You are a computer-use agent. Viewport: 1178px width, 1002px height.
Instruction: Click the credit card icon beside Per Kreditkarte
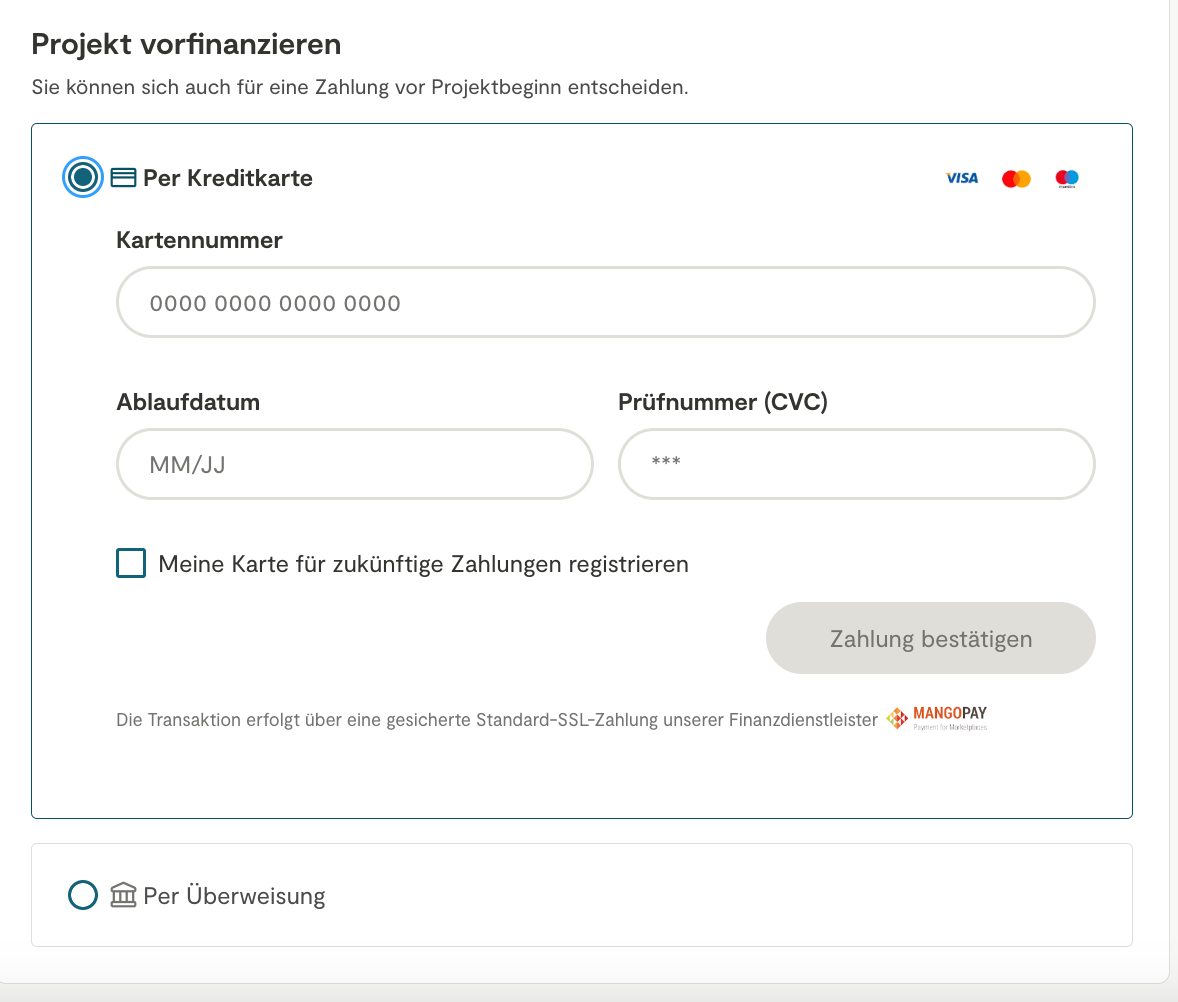(x=123, y=178)
